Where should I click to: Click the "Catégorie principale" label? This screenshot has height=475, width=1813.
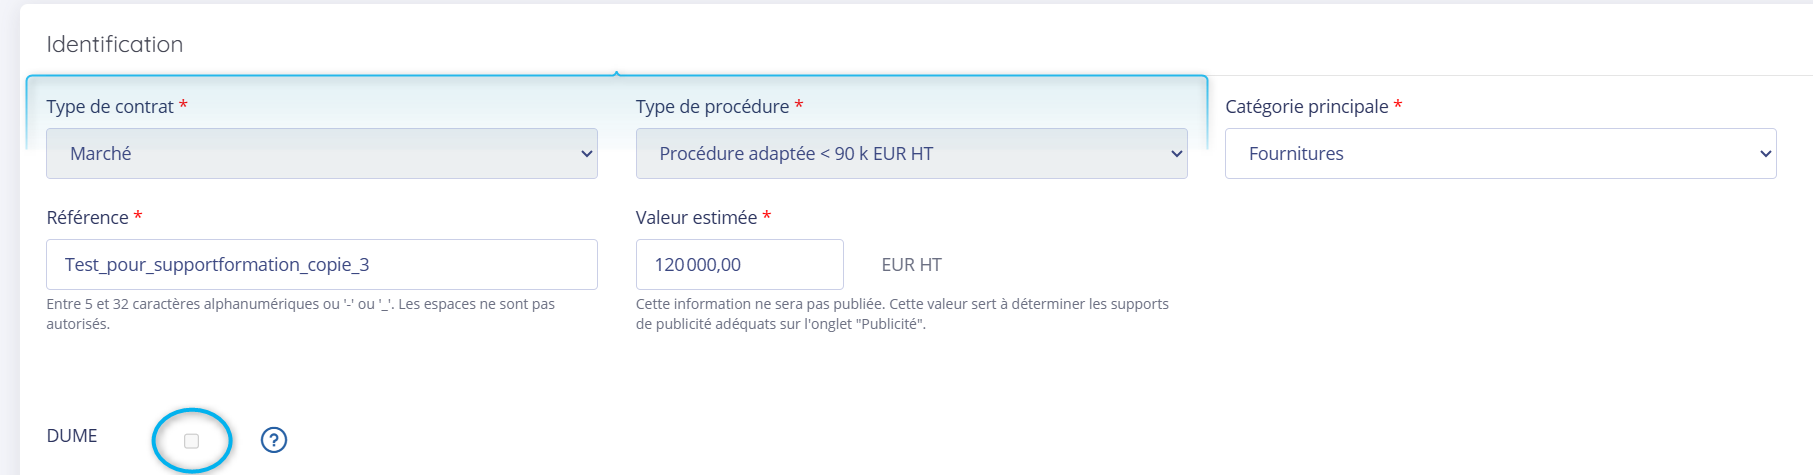tap(1306, 107)
